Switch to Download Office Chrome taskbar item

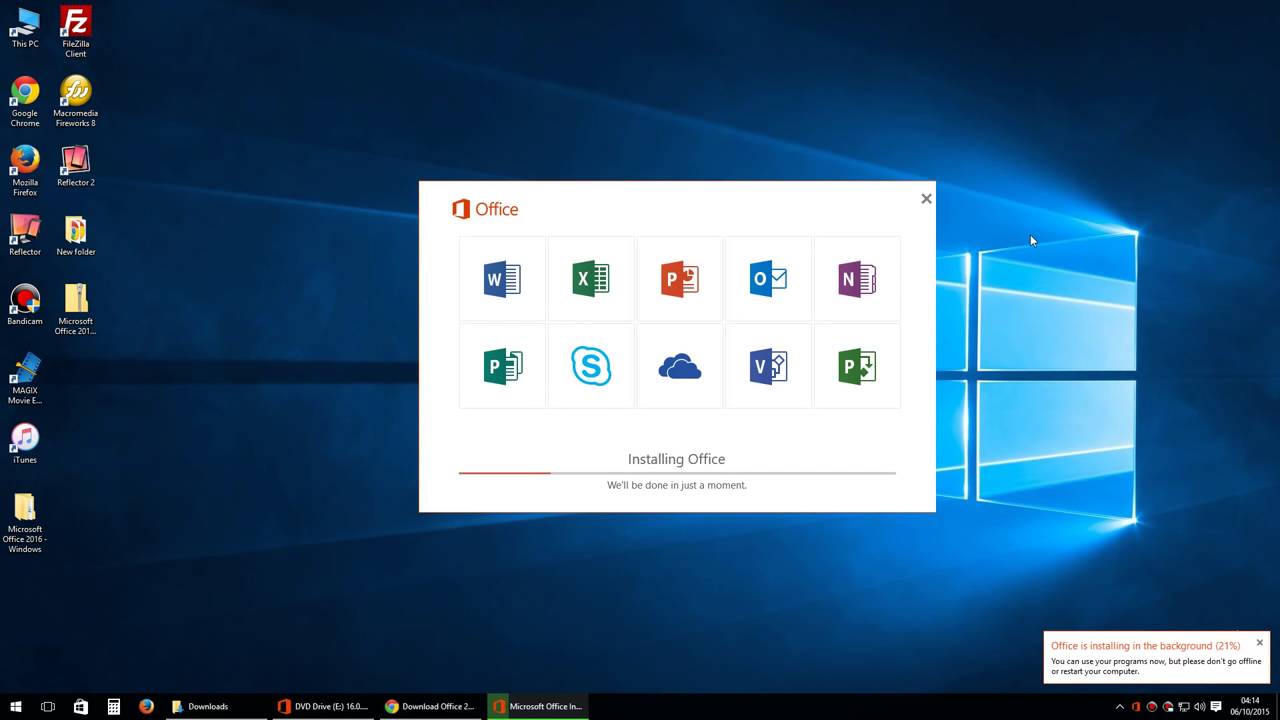(431, 707)
